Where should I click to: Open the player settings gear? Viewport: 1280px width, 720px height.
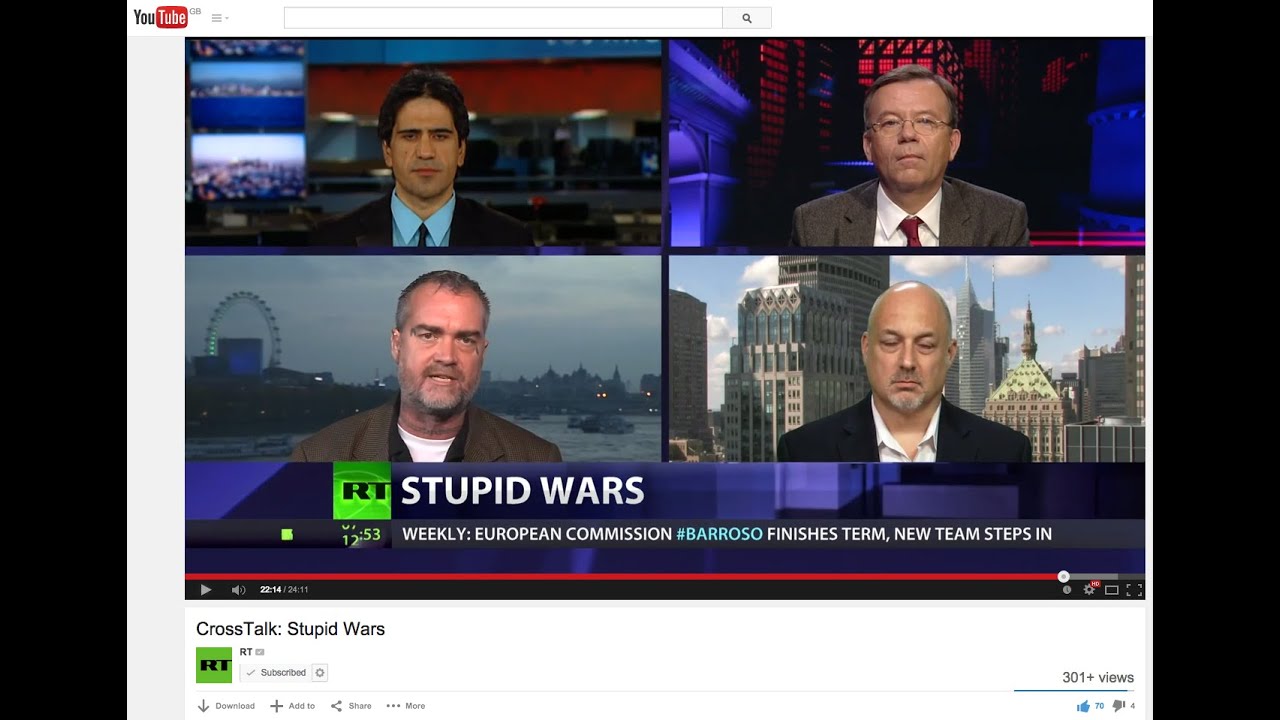pyautogui.click(x=1089, y=590)
